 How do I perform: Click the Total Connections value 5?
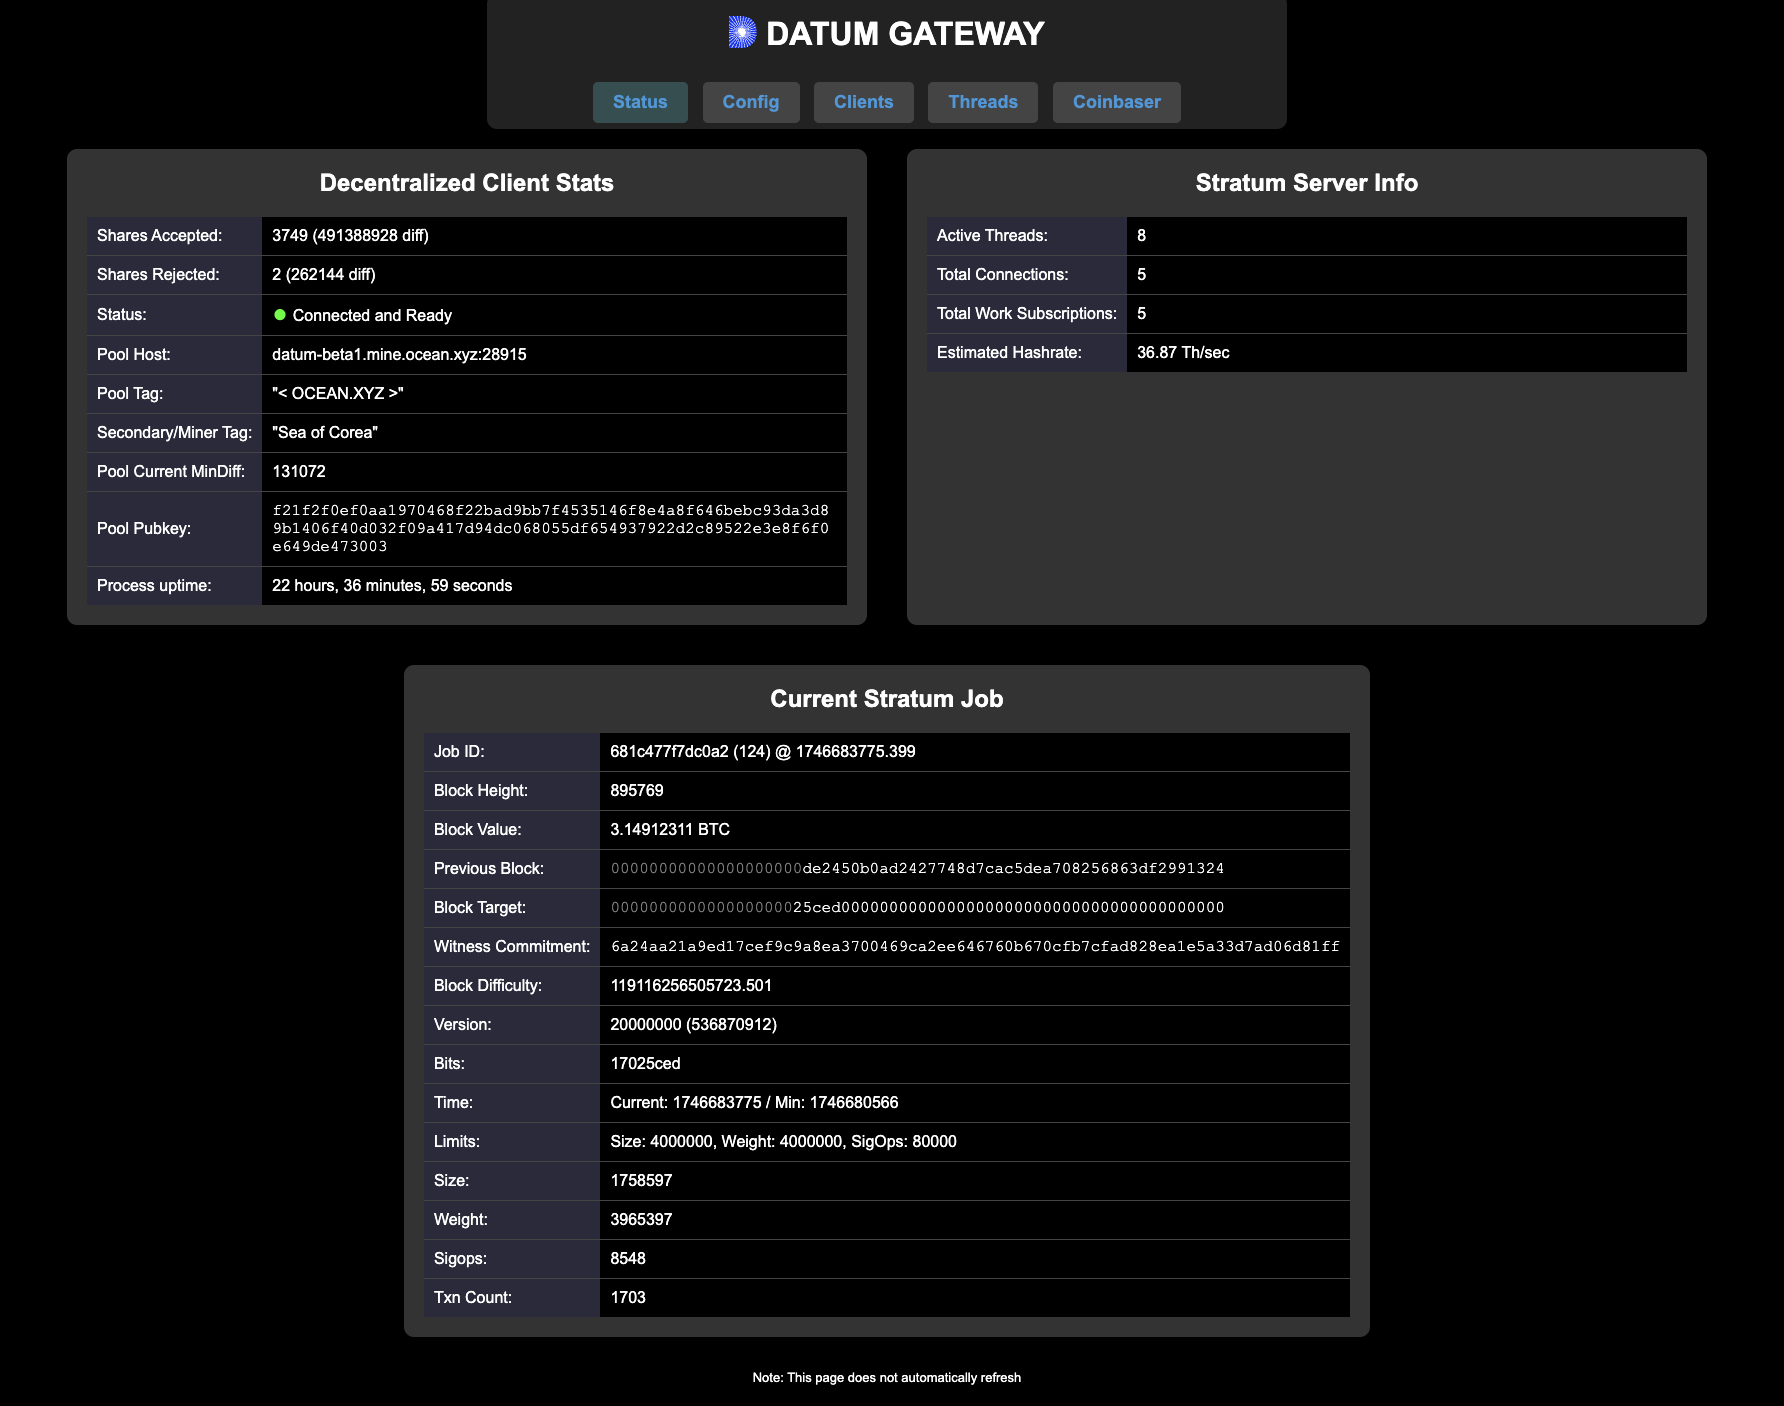pyautogui.click(x=1141, y=275)
